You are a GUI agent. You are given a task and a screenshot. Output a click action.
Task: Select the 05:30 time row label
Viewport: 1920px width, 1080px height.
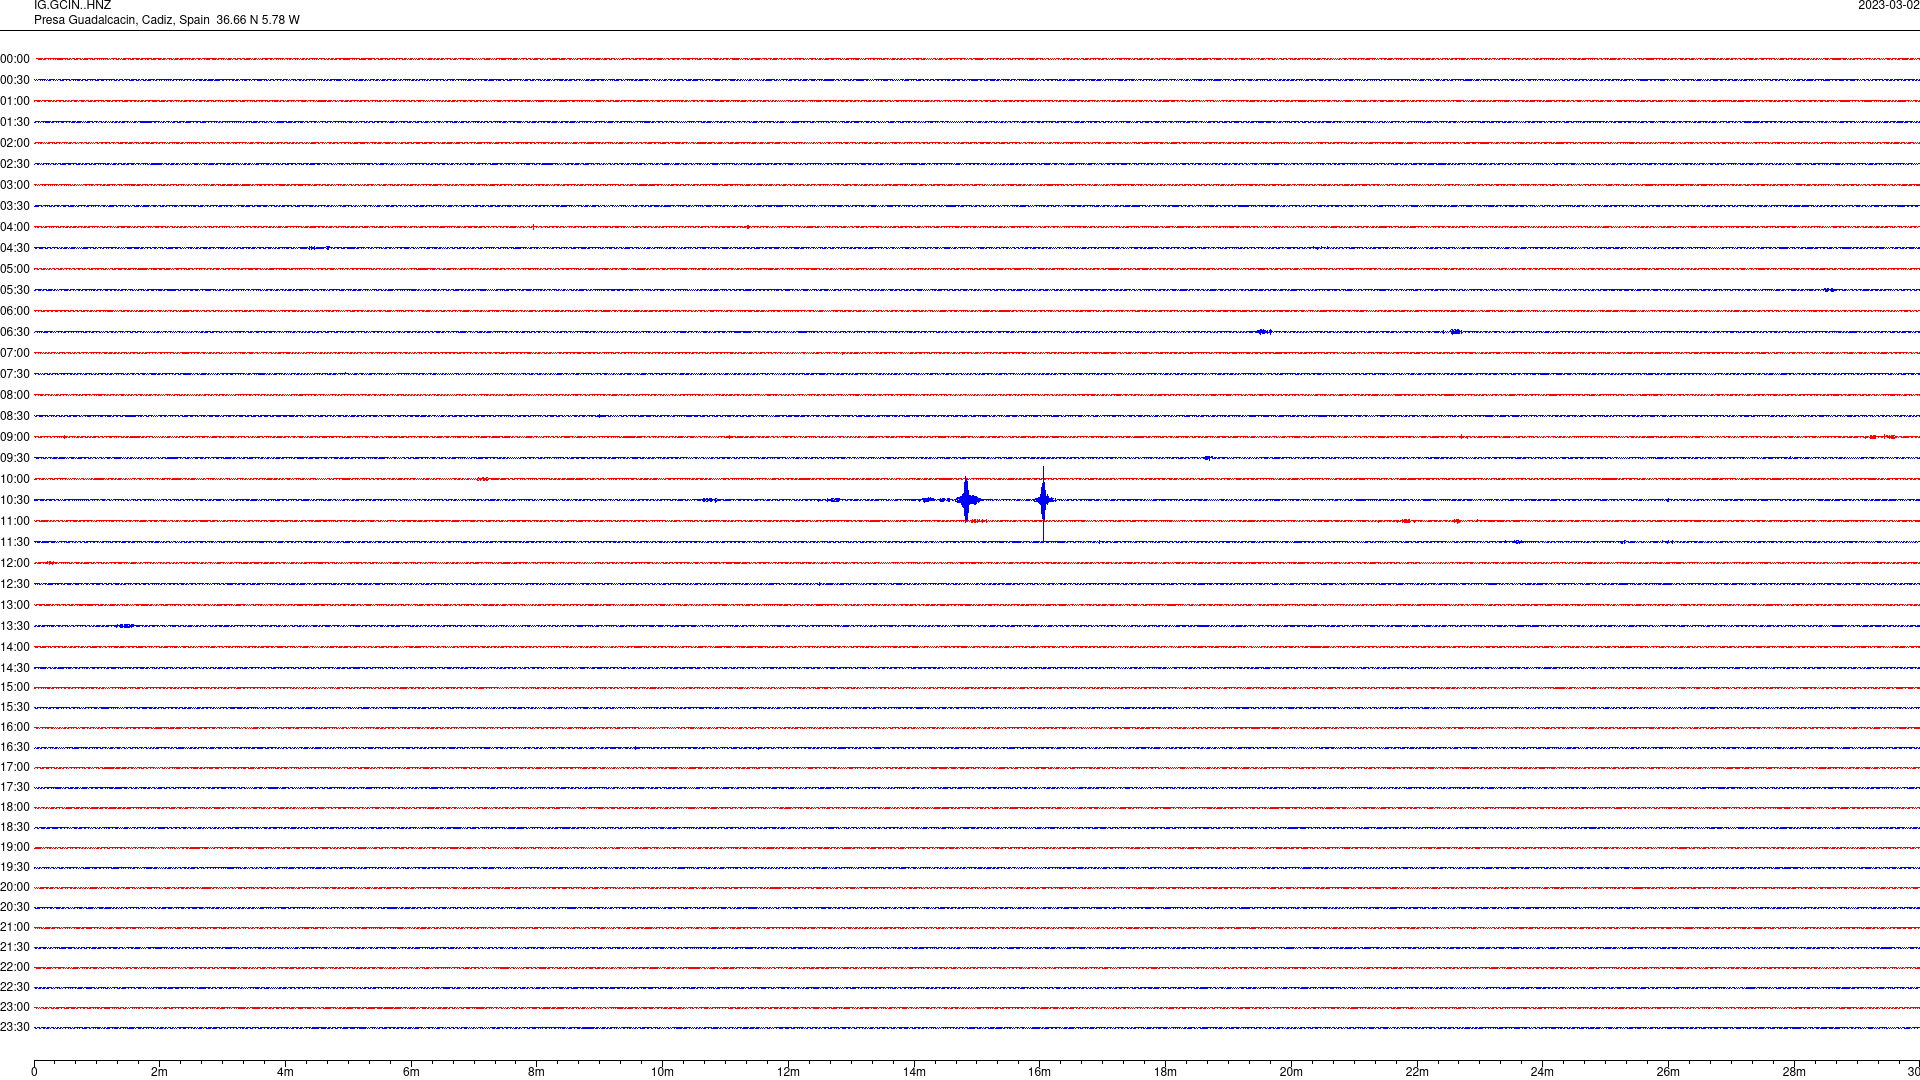(15, 290)
